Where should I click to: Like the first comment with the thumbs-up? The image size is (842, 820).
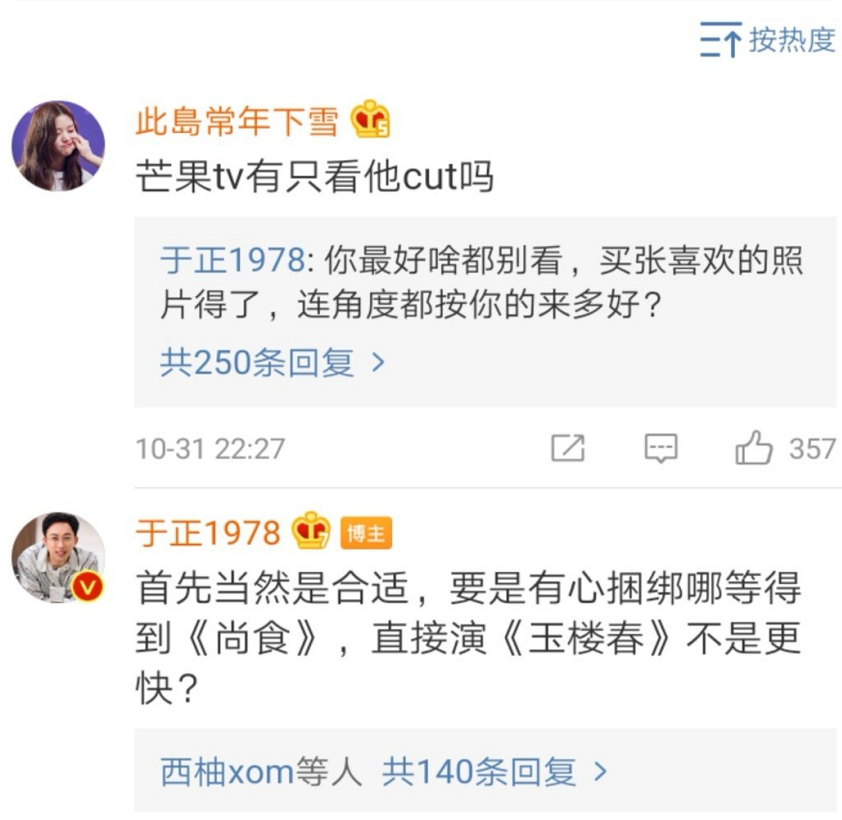[x=753, y=447]
